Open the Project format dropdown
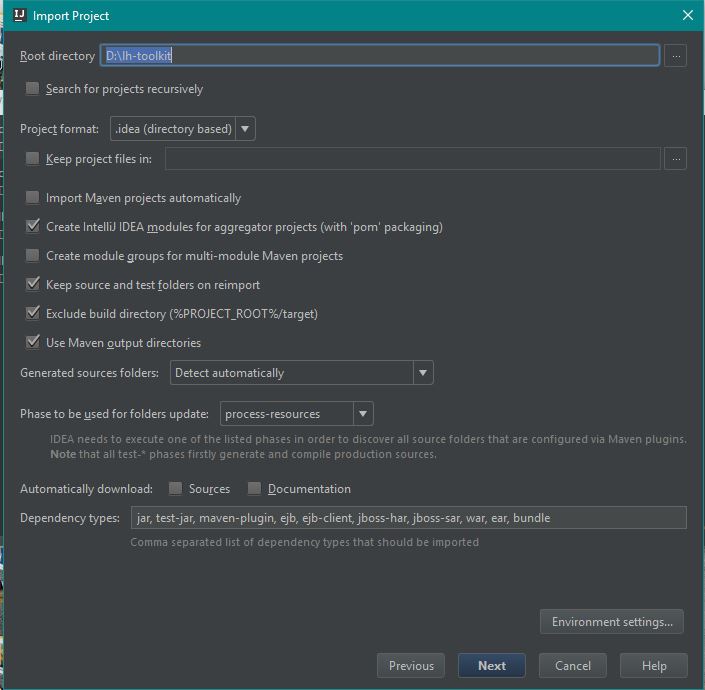 (x=183, y=129)
